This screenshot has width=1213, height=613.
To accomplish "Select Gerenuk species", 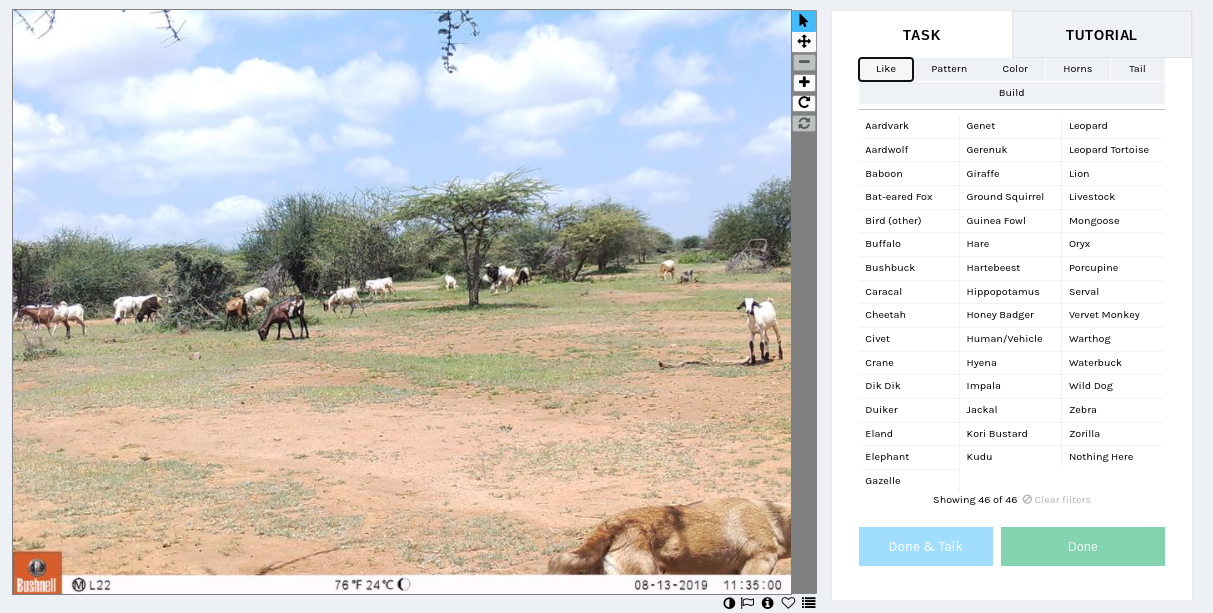I will [x=1010, y=150].
